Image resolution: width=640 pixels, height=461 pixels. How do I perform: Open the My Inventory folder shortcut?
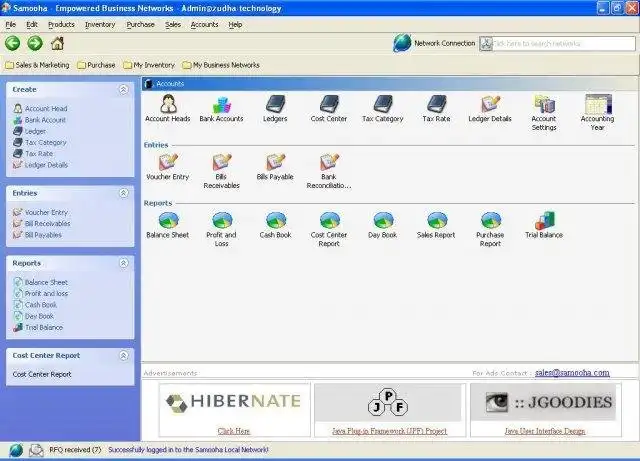[x=149, y=65]
